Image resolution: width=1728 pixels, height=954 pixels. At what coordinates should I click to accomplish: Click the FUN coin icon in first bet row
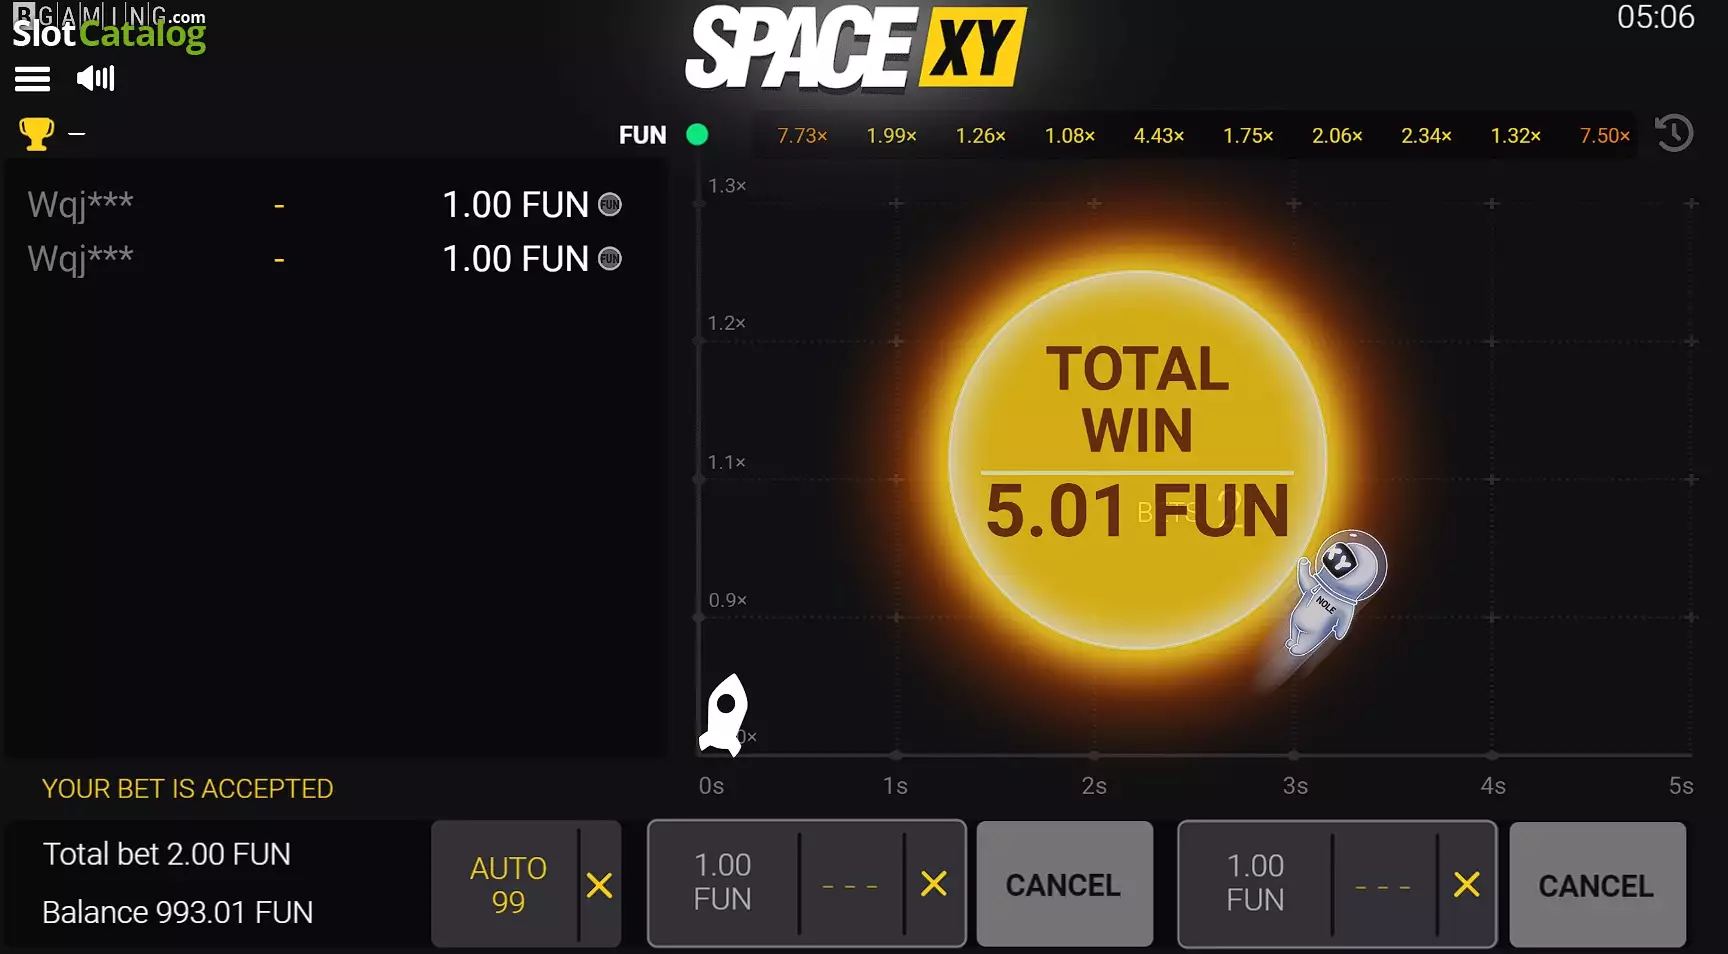(610, 205)
